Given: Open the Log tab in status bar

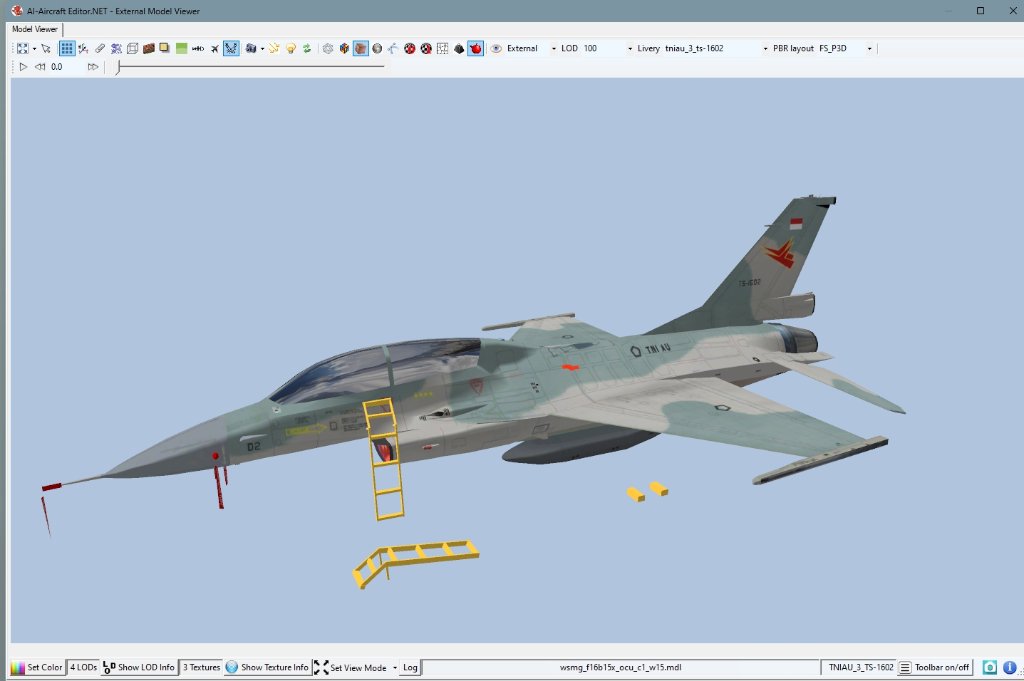Looking at the screenshot, I should pos(410,667).
